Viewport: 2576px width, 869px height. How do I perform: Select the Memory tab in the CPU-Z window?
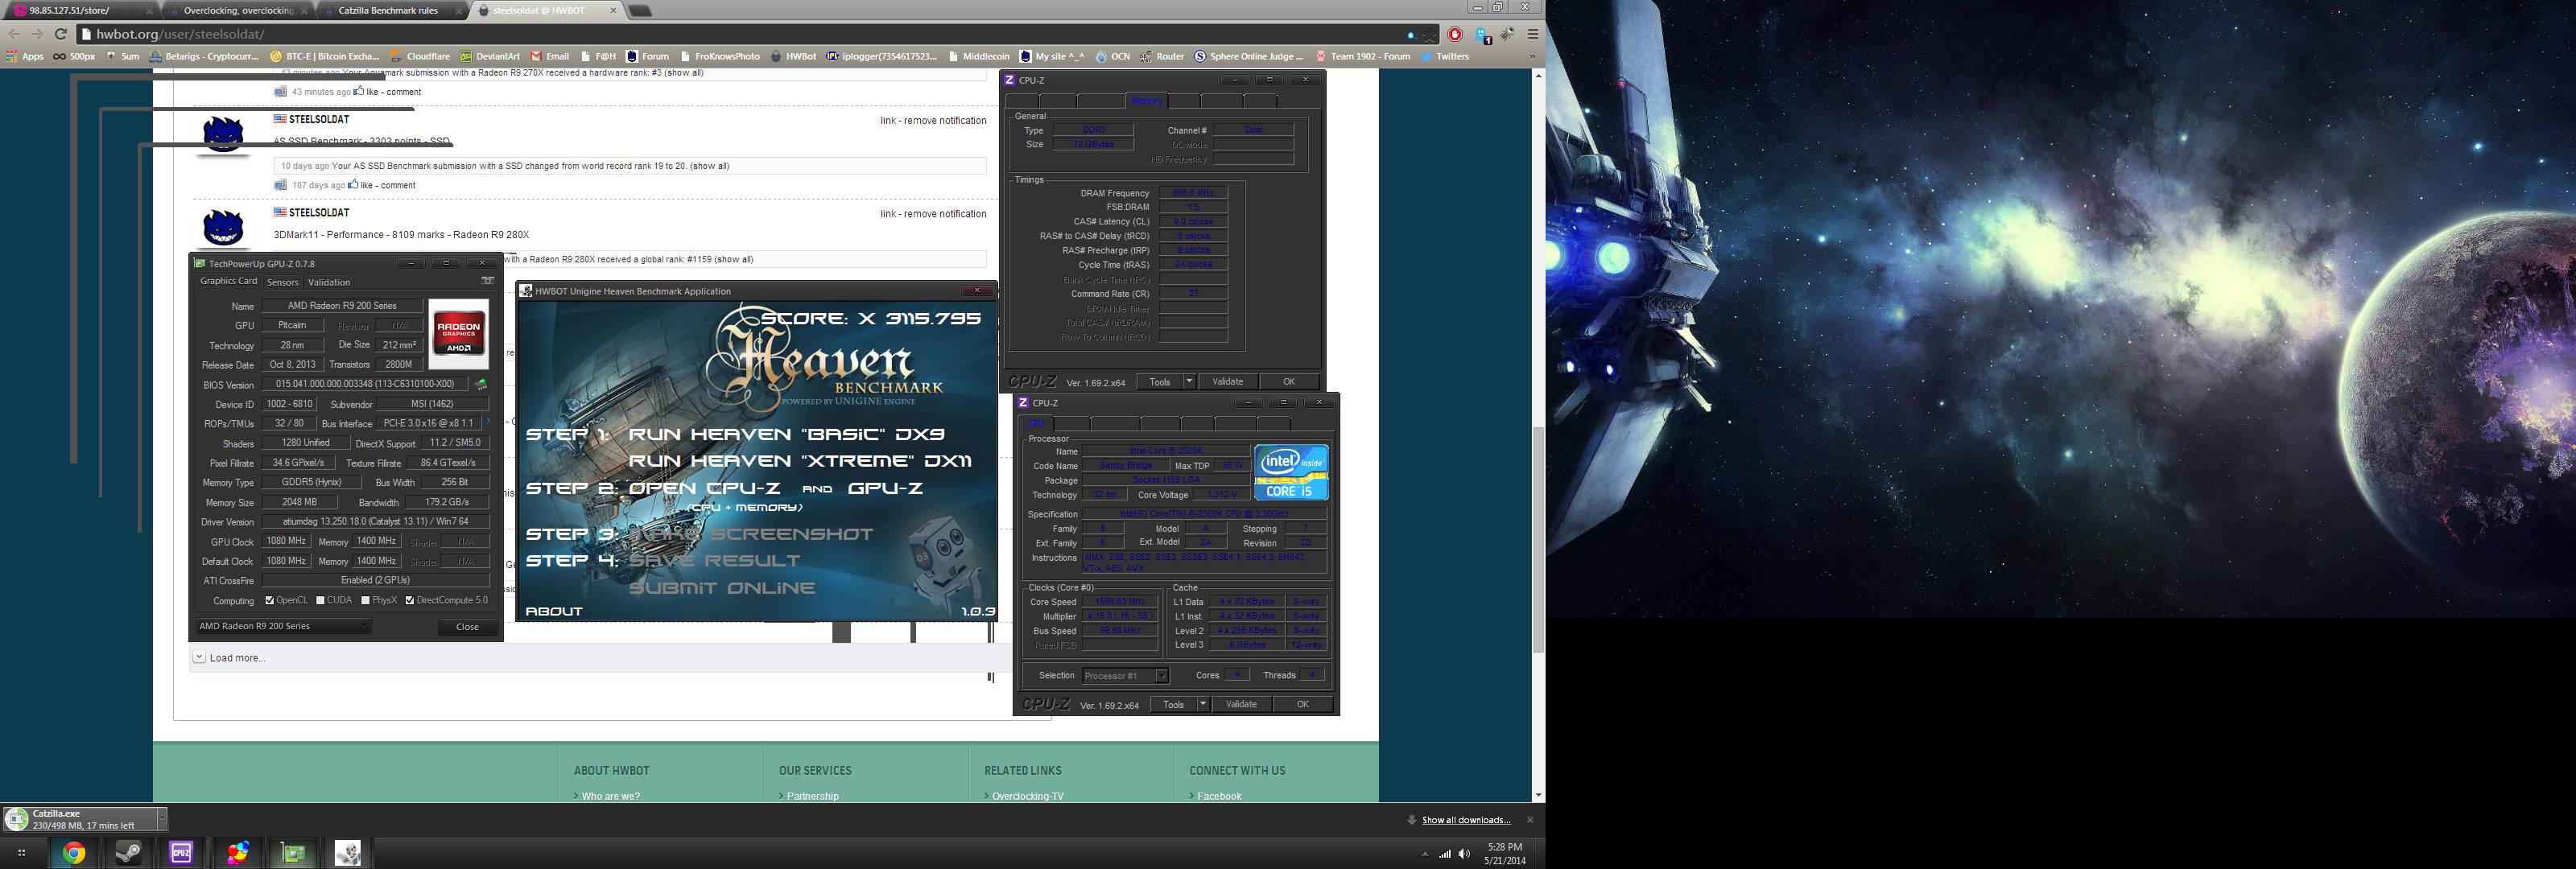pyautogui.click(x=1146, y=100)
